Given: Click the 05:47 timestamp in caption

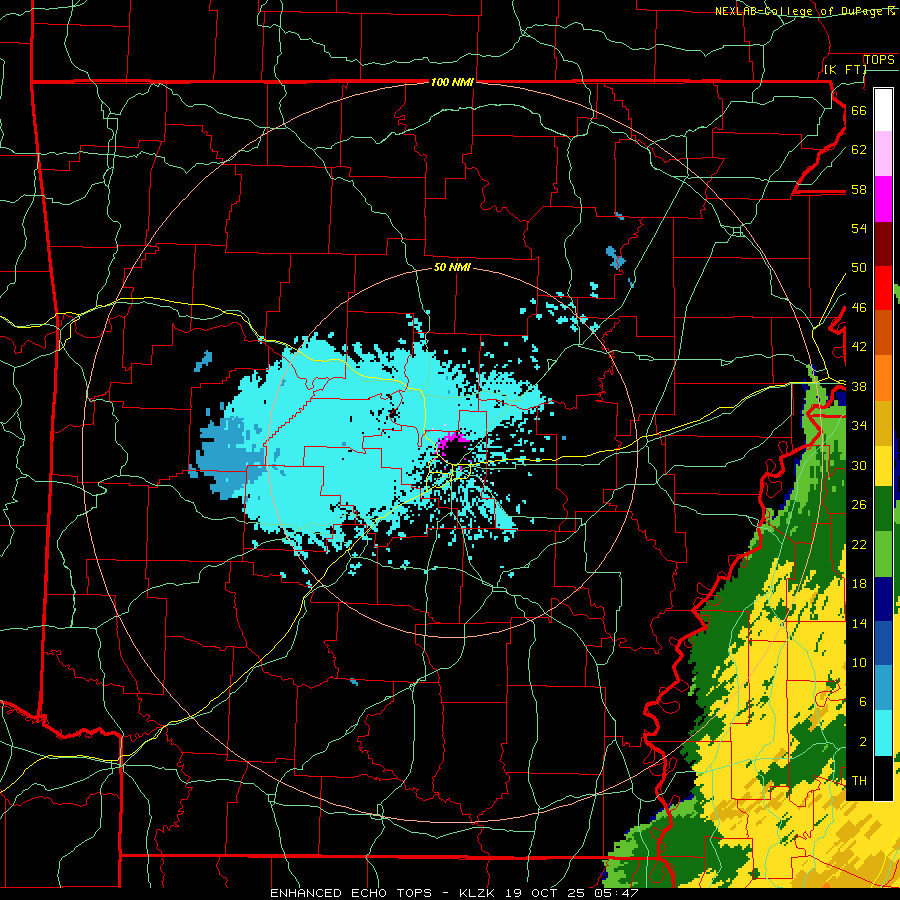Looking at the screenshot, I should coord(615,893).
